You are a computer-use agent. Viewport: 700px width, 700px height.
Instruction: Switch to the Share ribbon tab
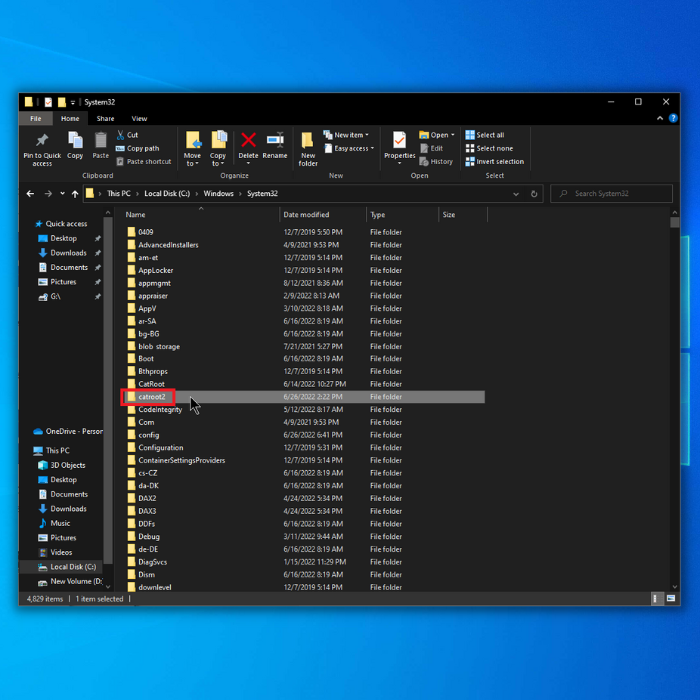105,118
